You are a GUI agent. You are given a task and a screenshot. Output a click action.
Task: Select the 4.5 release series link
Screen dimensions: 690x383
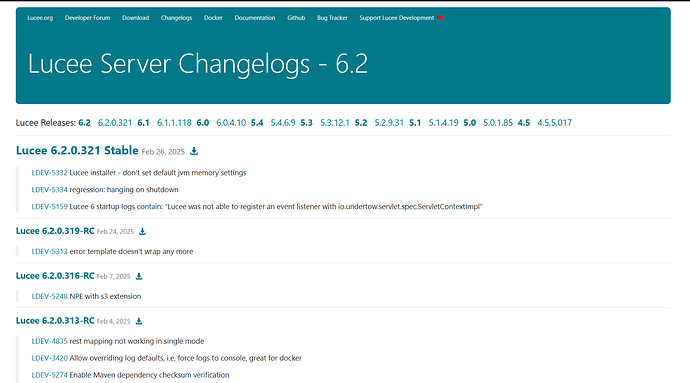[x=524, y=123]
